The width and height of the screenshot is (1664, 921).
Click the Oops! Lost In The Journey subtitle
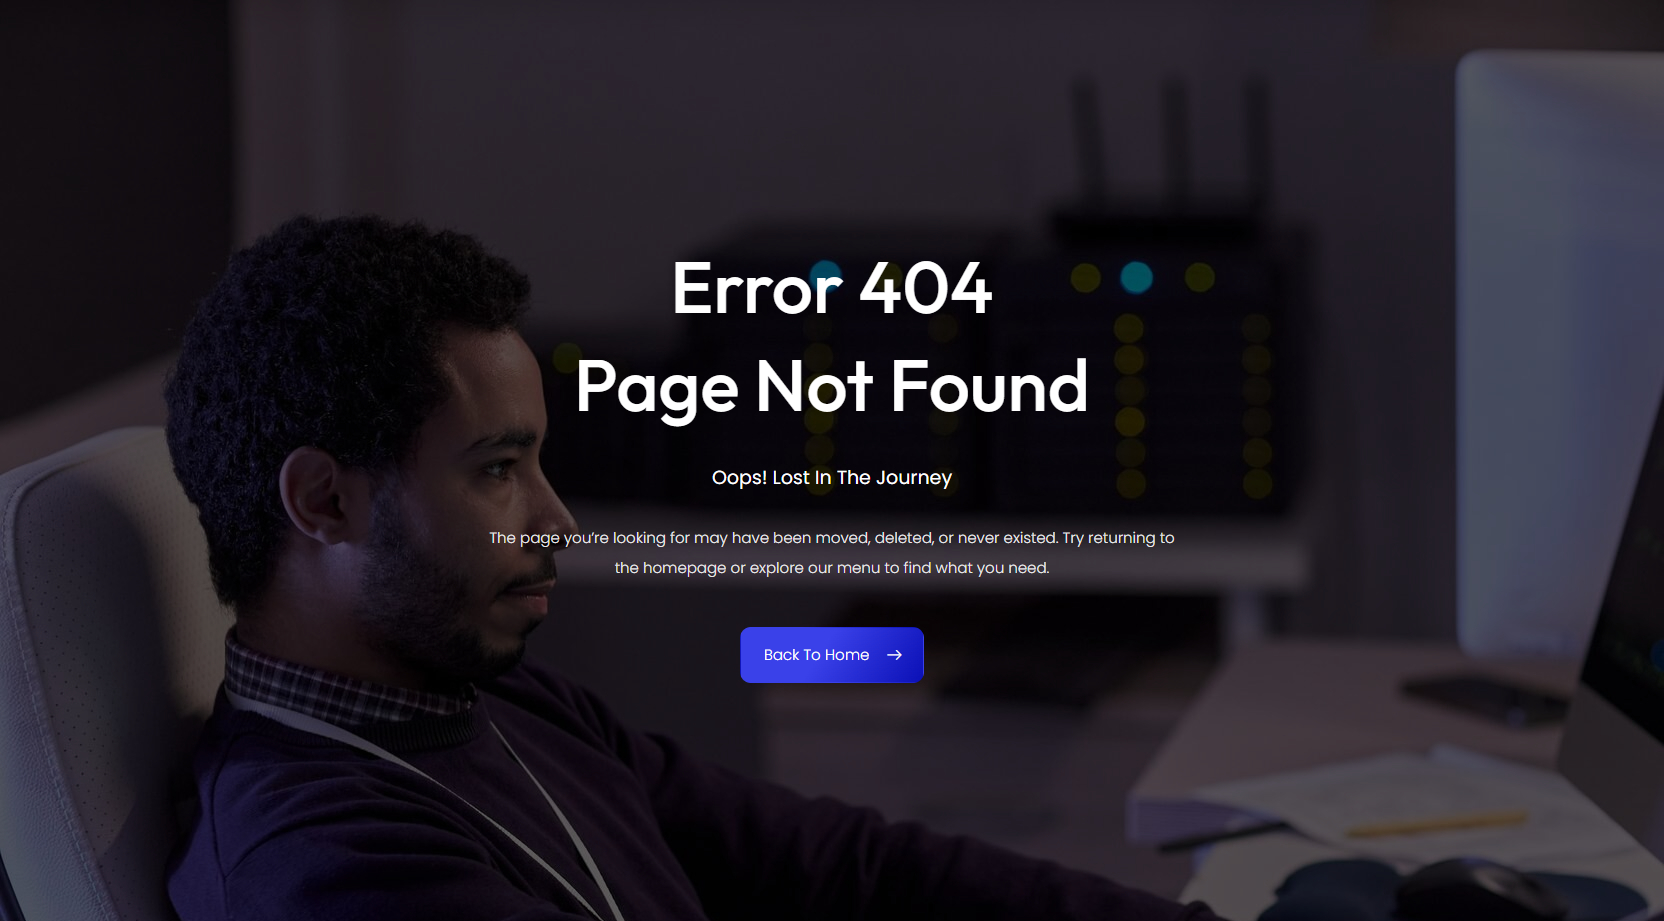pyautogui.click(x=832, y=478)
